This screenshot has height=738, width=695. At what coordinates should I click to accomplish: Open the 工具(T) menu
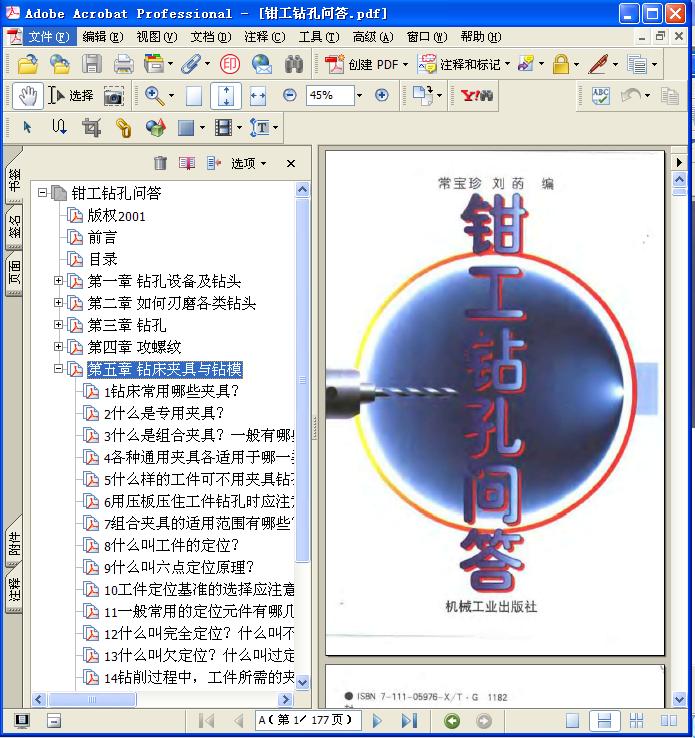[x=319, y=37]
